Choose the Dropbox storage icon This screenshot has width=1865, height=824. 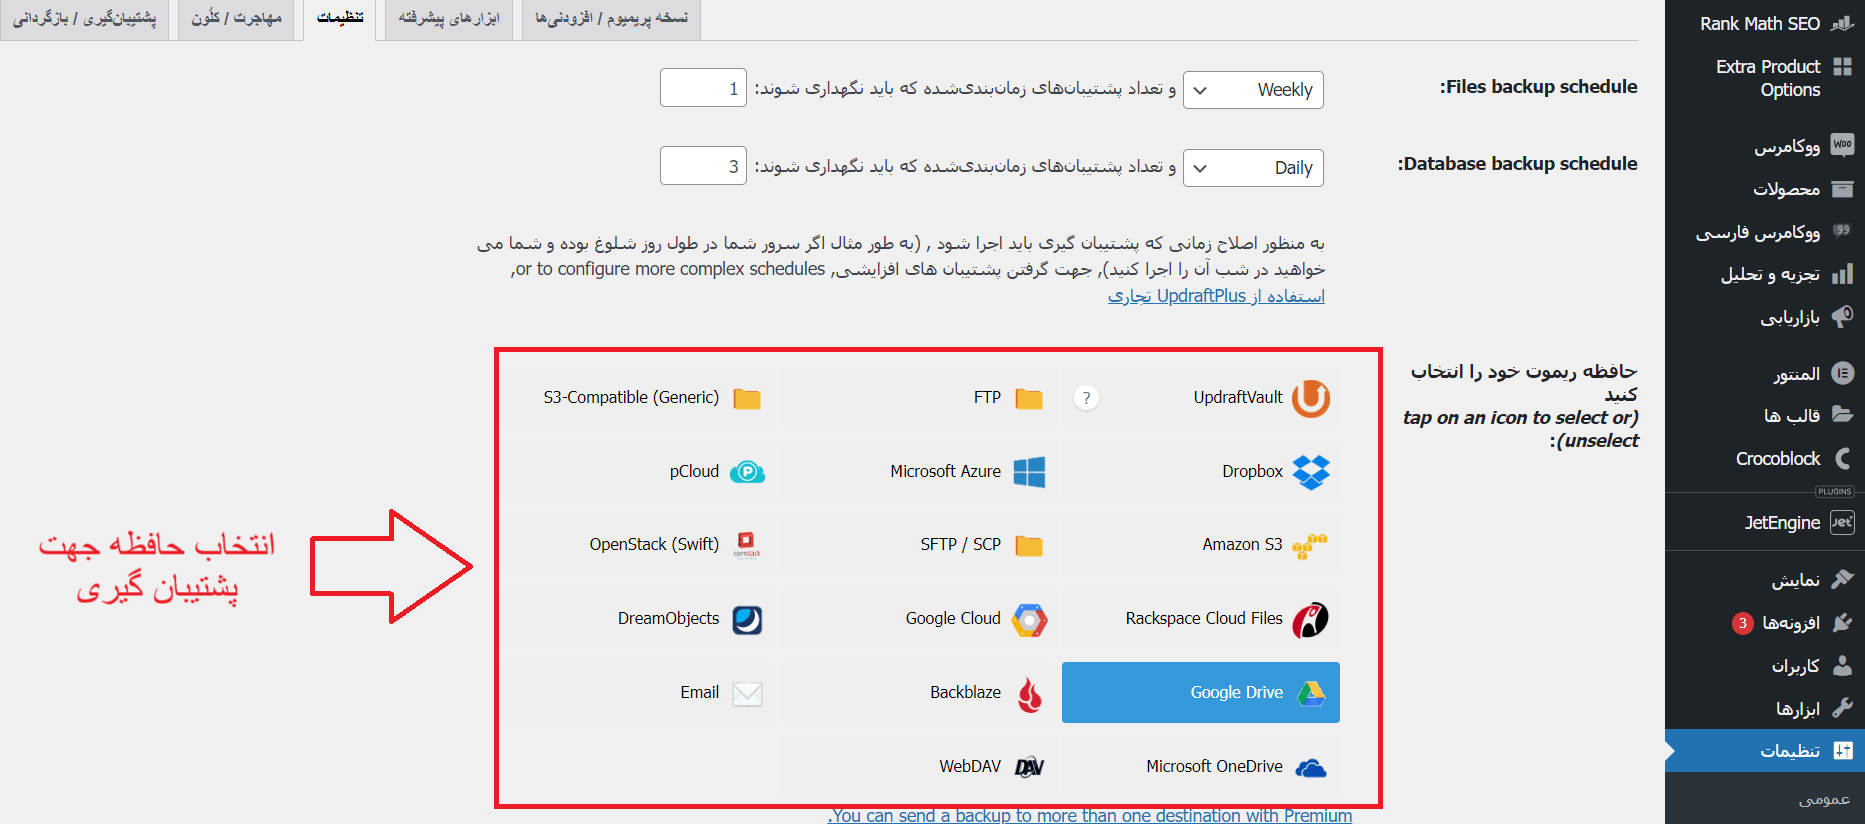[1310, 472]
